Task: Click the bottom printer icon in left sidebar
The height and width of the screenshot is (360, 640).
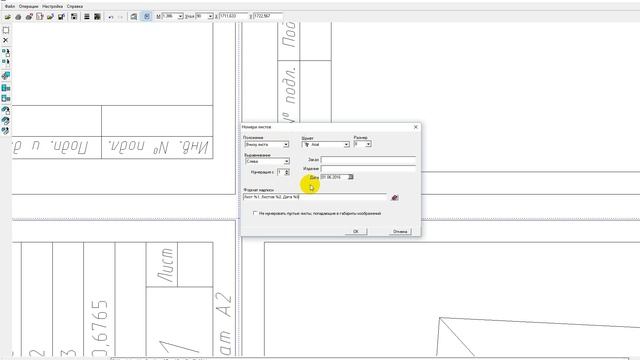Action: [6, 131]
